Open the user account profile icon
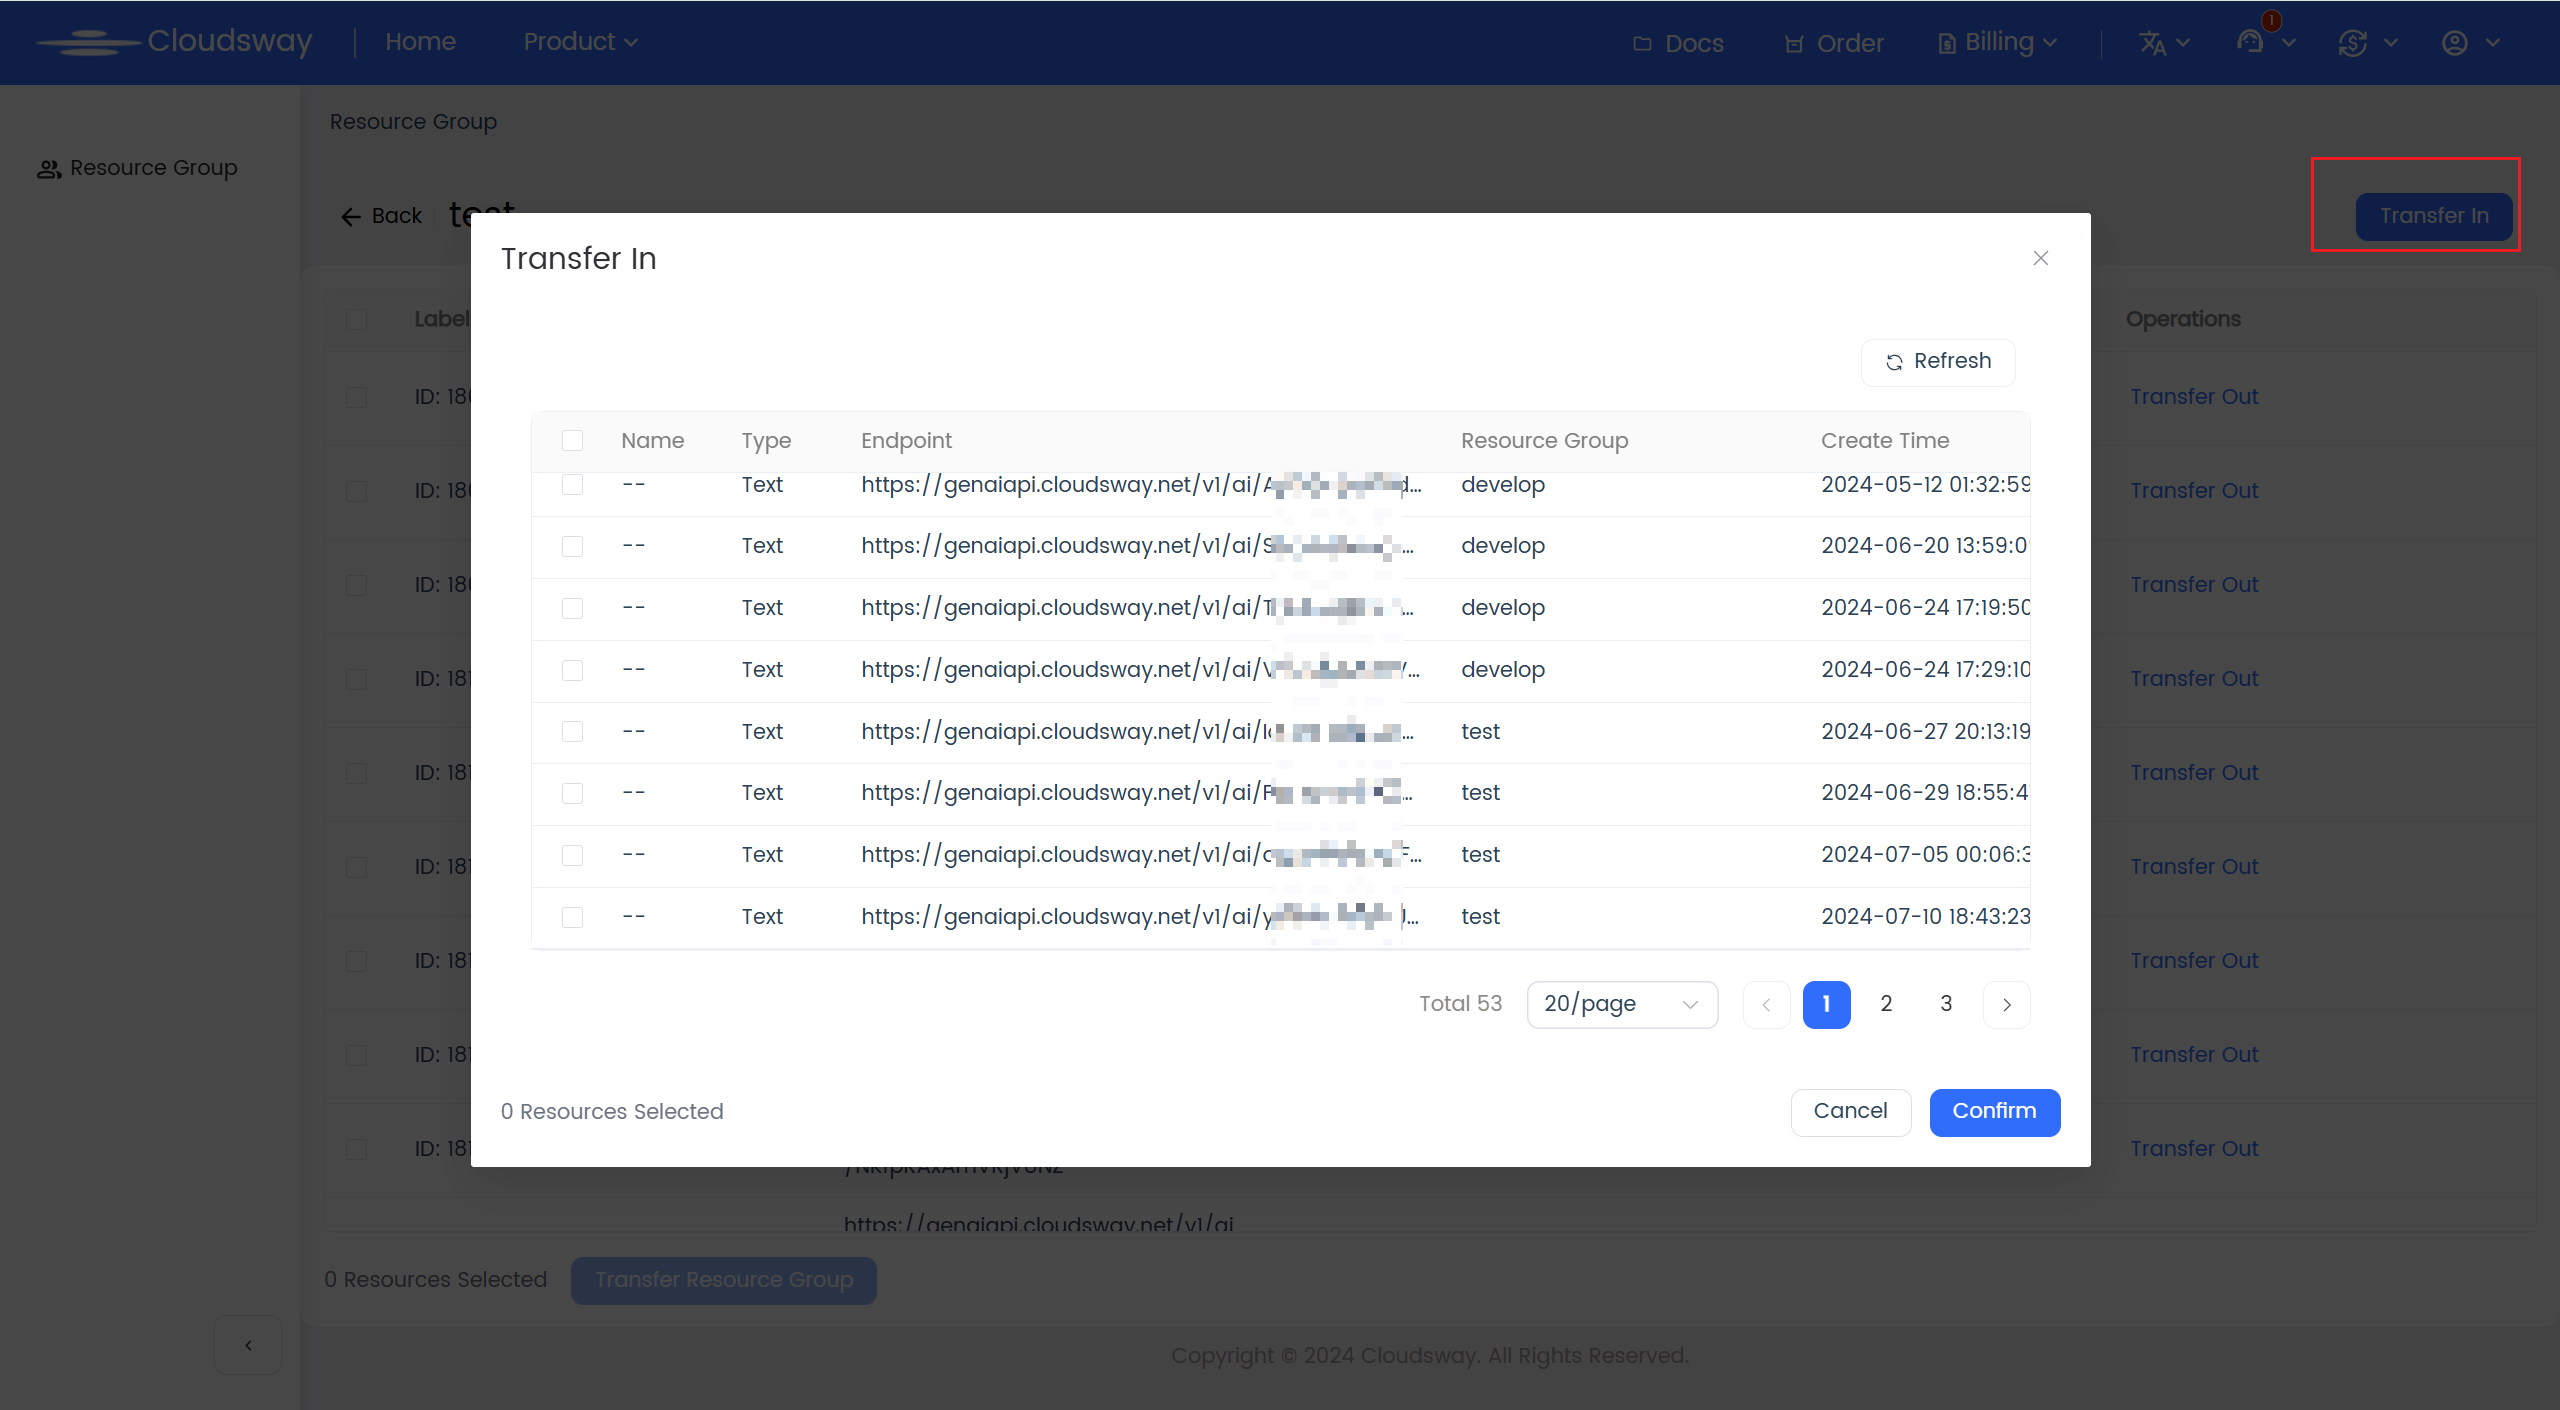This screenshot has width=2560, height=1410. pyautogui.click(x=2455, y=43)
